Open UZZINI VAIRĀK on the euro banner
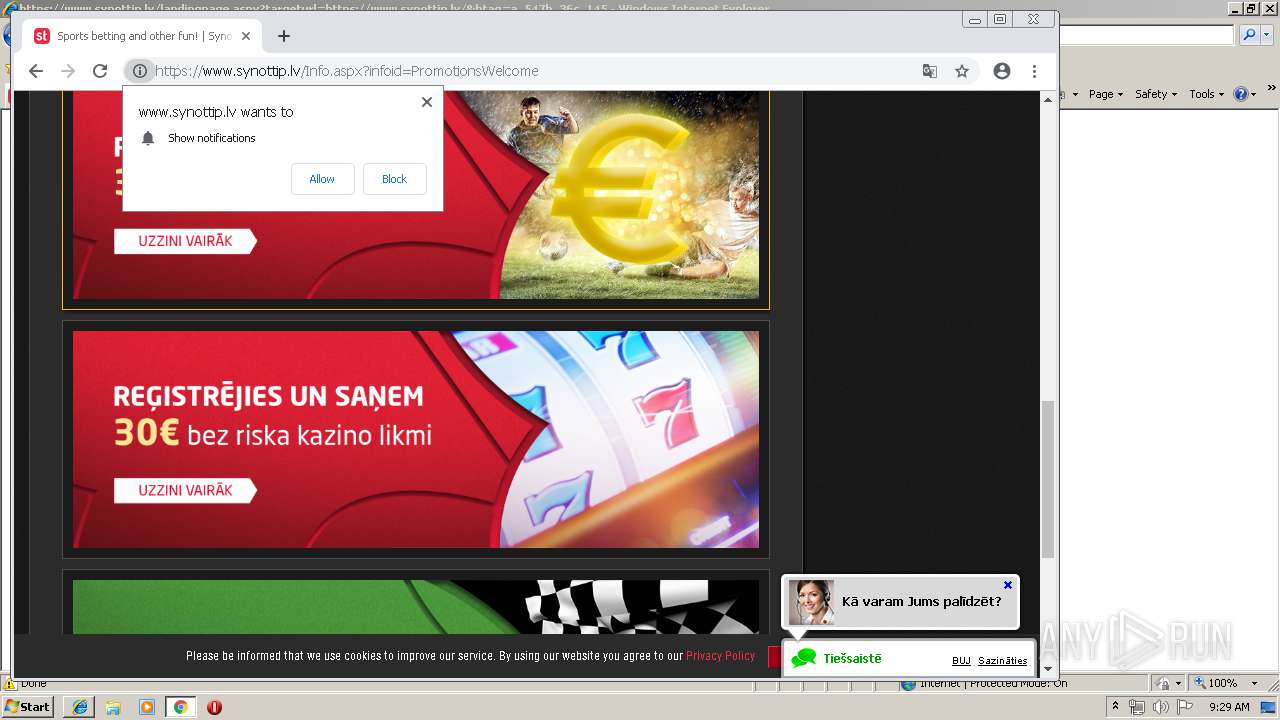This screenshot has height=720, width=1280. pyautogui.click(x=185, y=241)
